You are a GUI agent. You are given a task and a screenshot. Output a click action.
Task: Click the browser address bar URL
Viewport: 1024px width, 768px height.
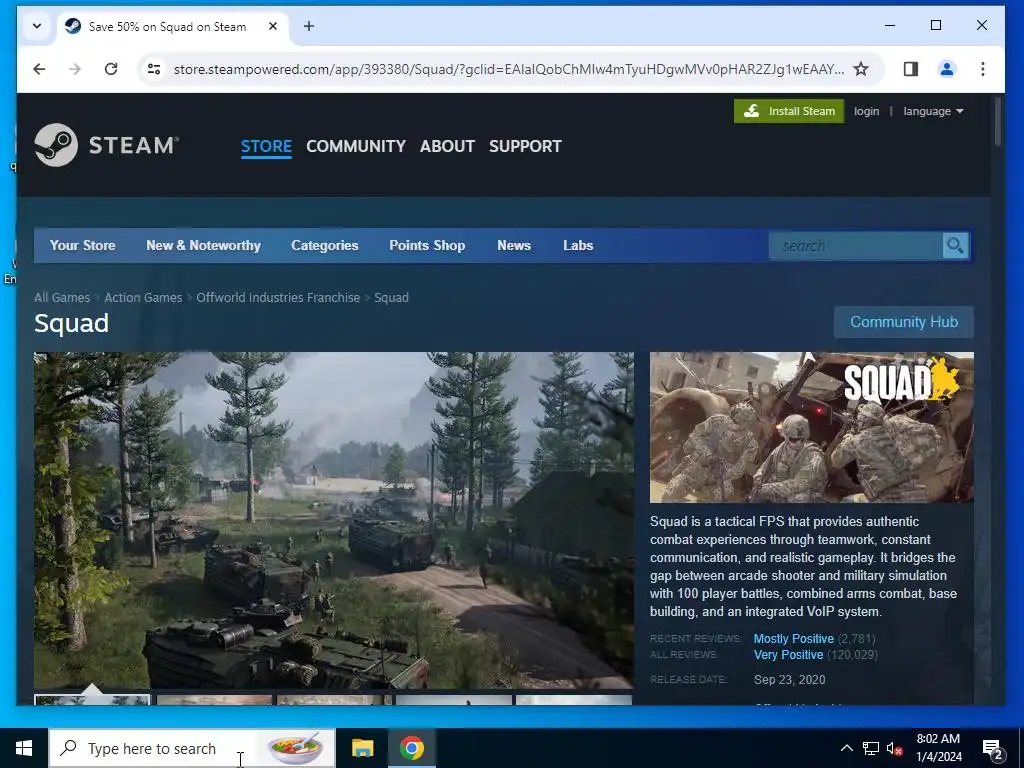click(x=508, y=69)
